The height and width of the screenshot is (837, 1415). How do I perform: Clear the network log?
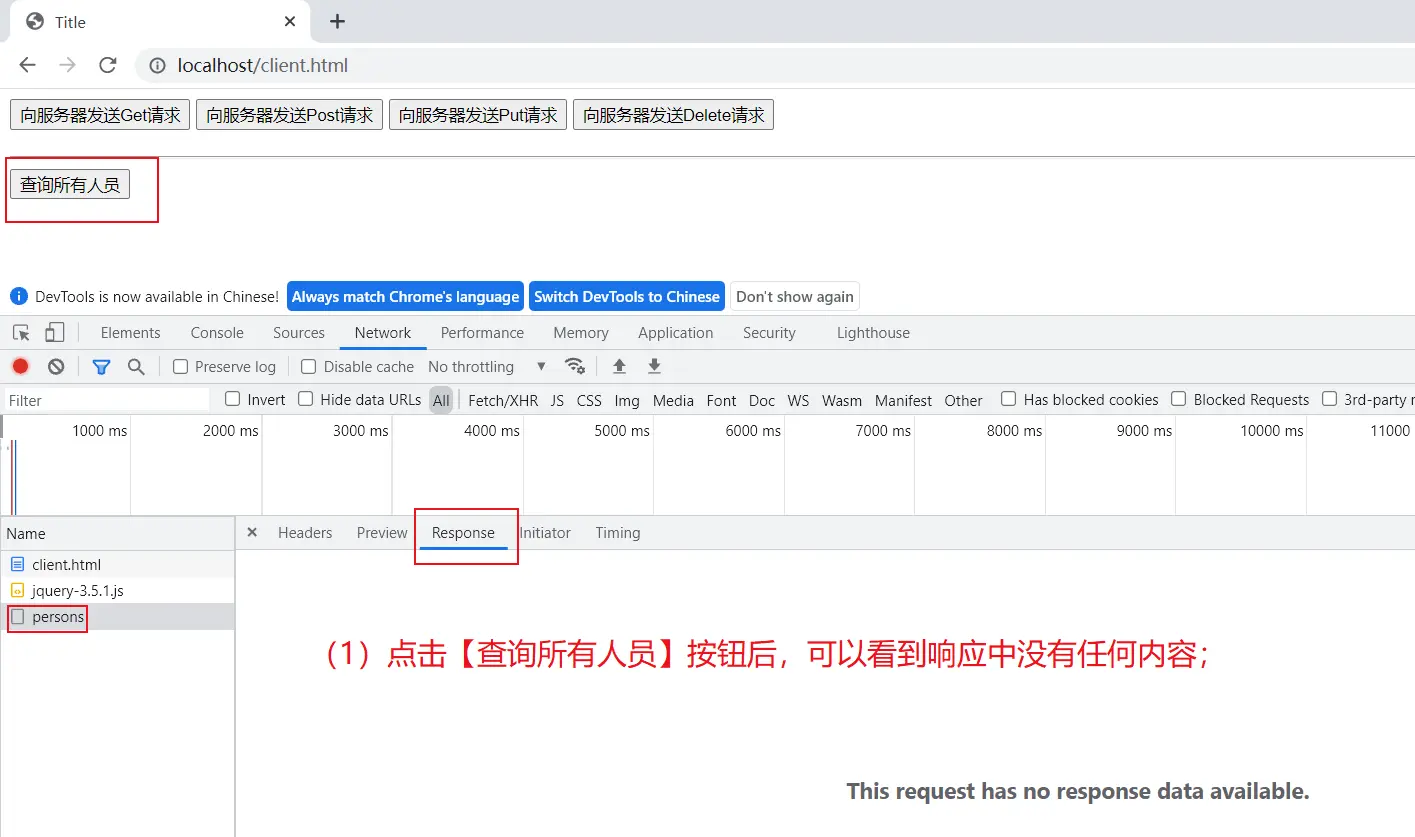(x=56, y=367)
